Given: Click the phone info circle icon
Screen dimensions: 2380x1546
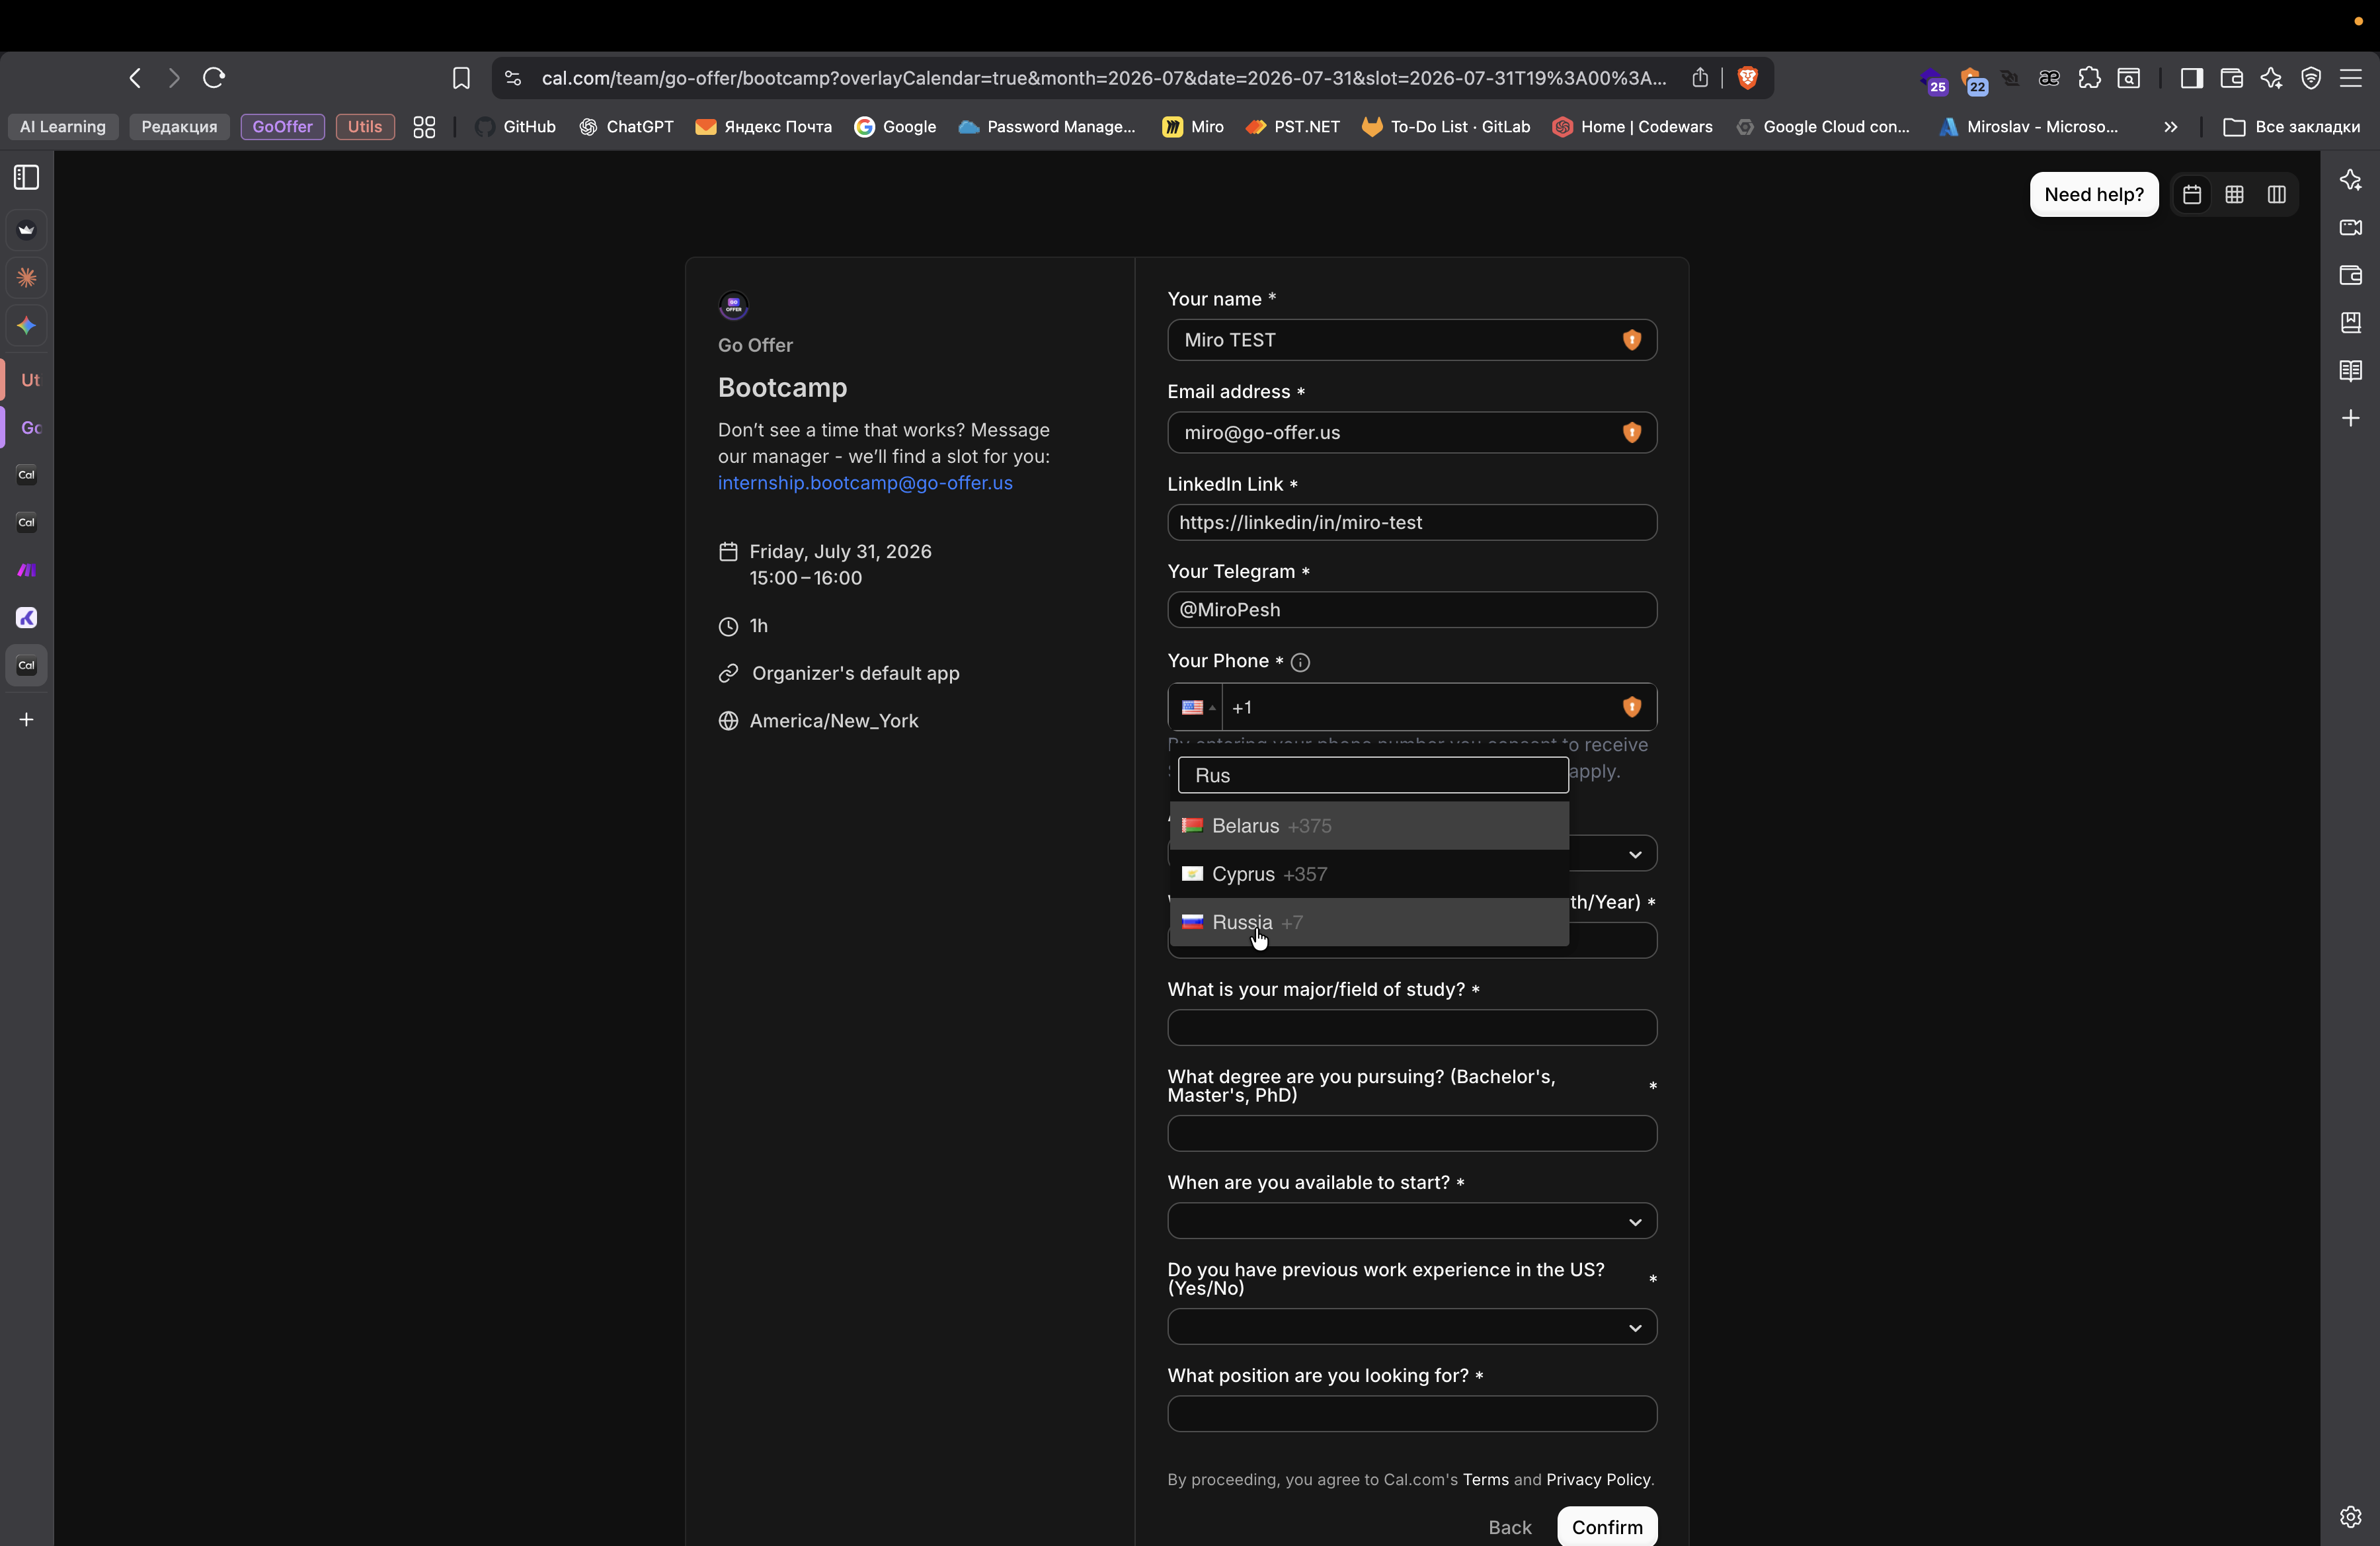Looking at the screenshot, I should [1300, 662].
